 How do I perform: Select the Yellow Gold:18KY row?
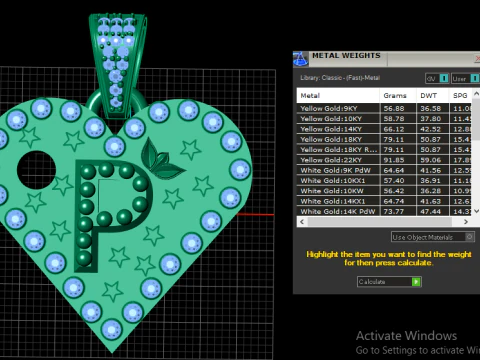tap(384, 139)
